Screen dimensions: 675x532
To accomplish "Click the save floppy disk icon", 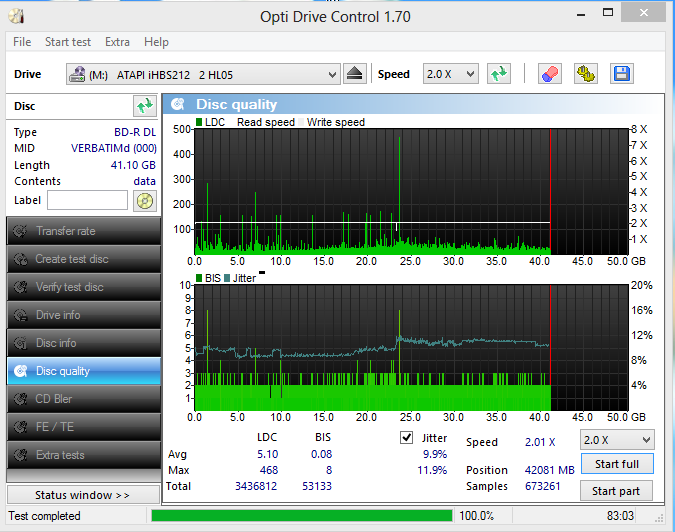I will [x=621, y=74].
